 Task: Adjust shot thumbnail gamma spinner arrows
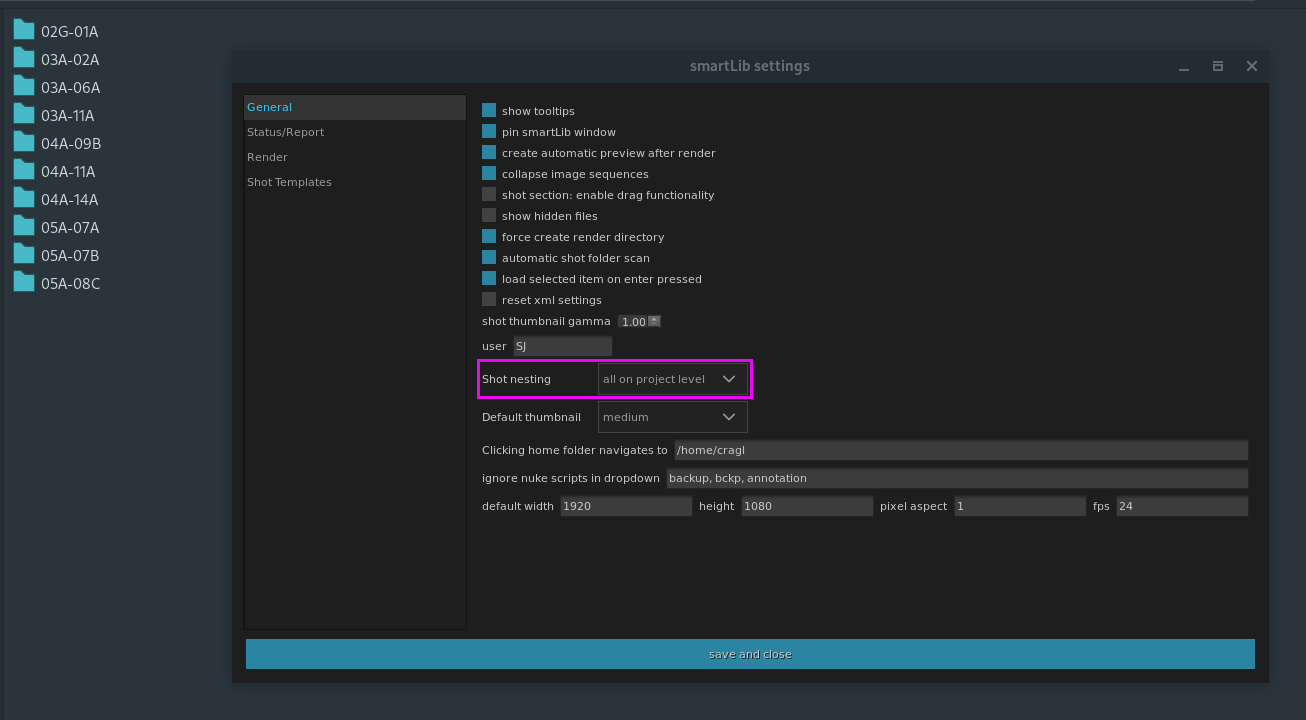tap(654, 321)
